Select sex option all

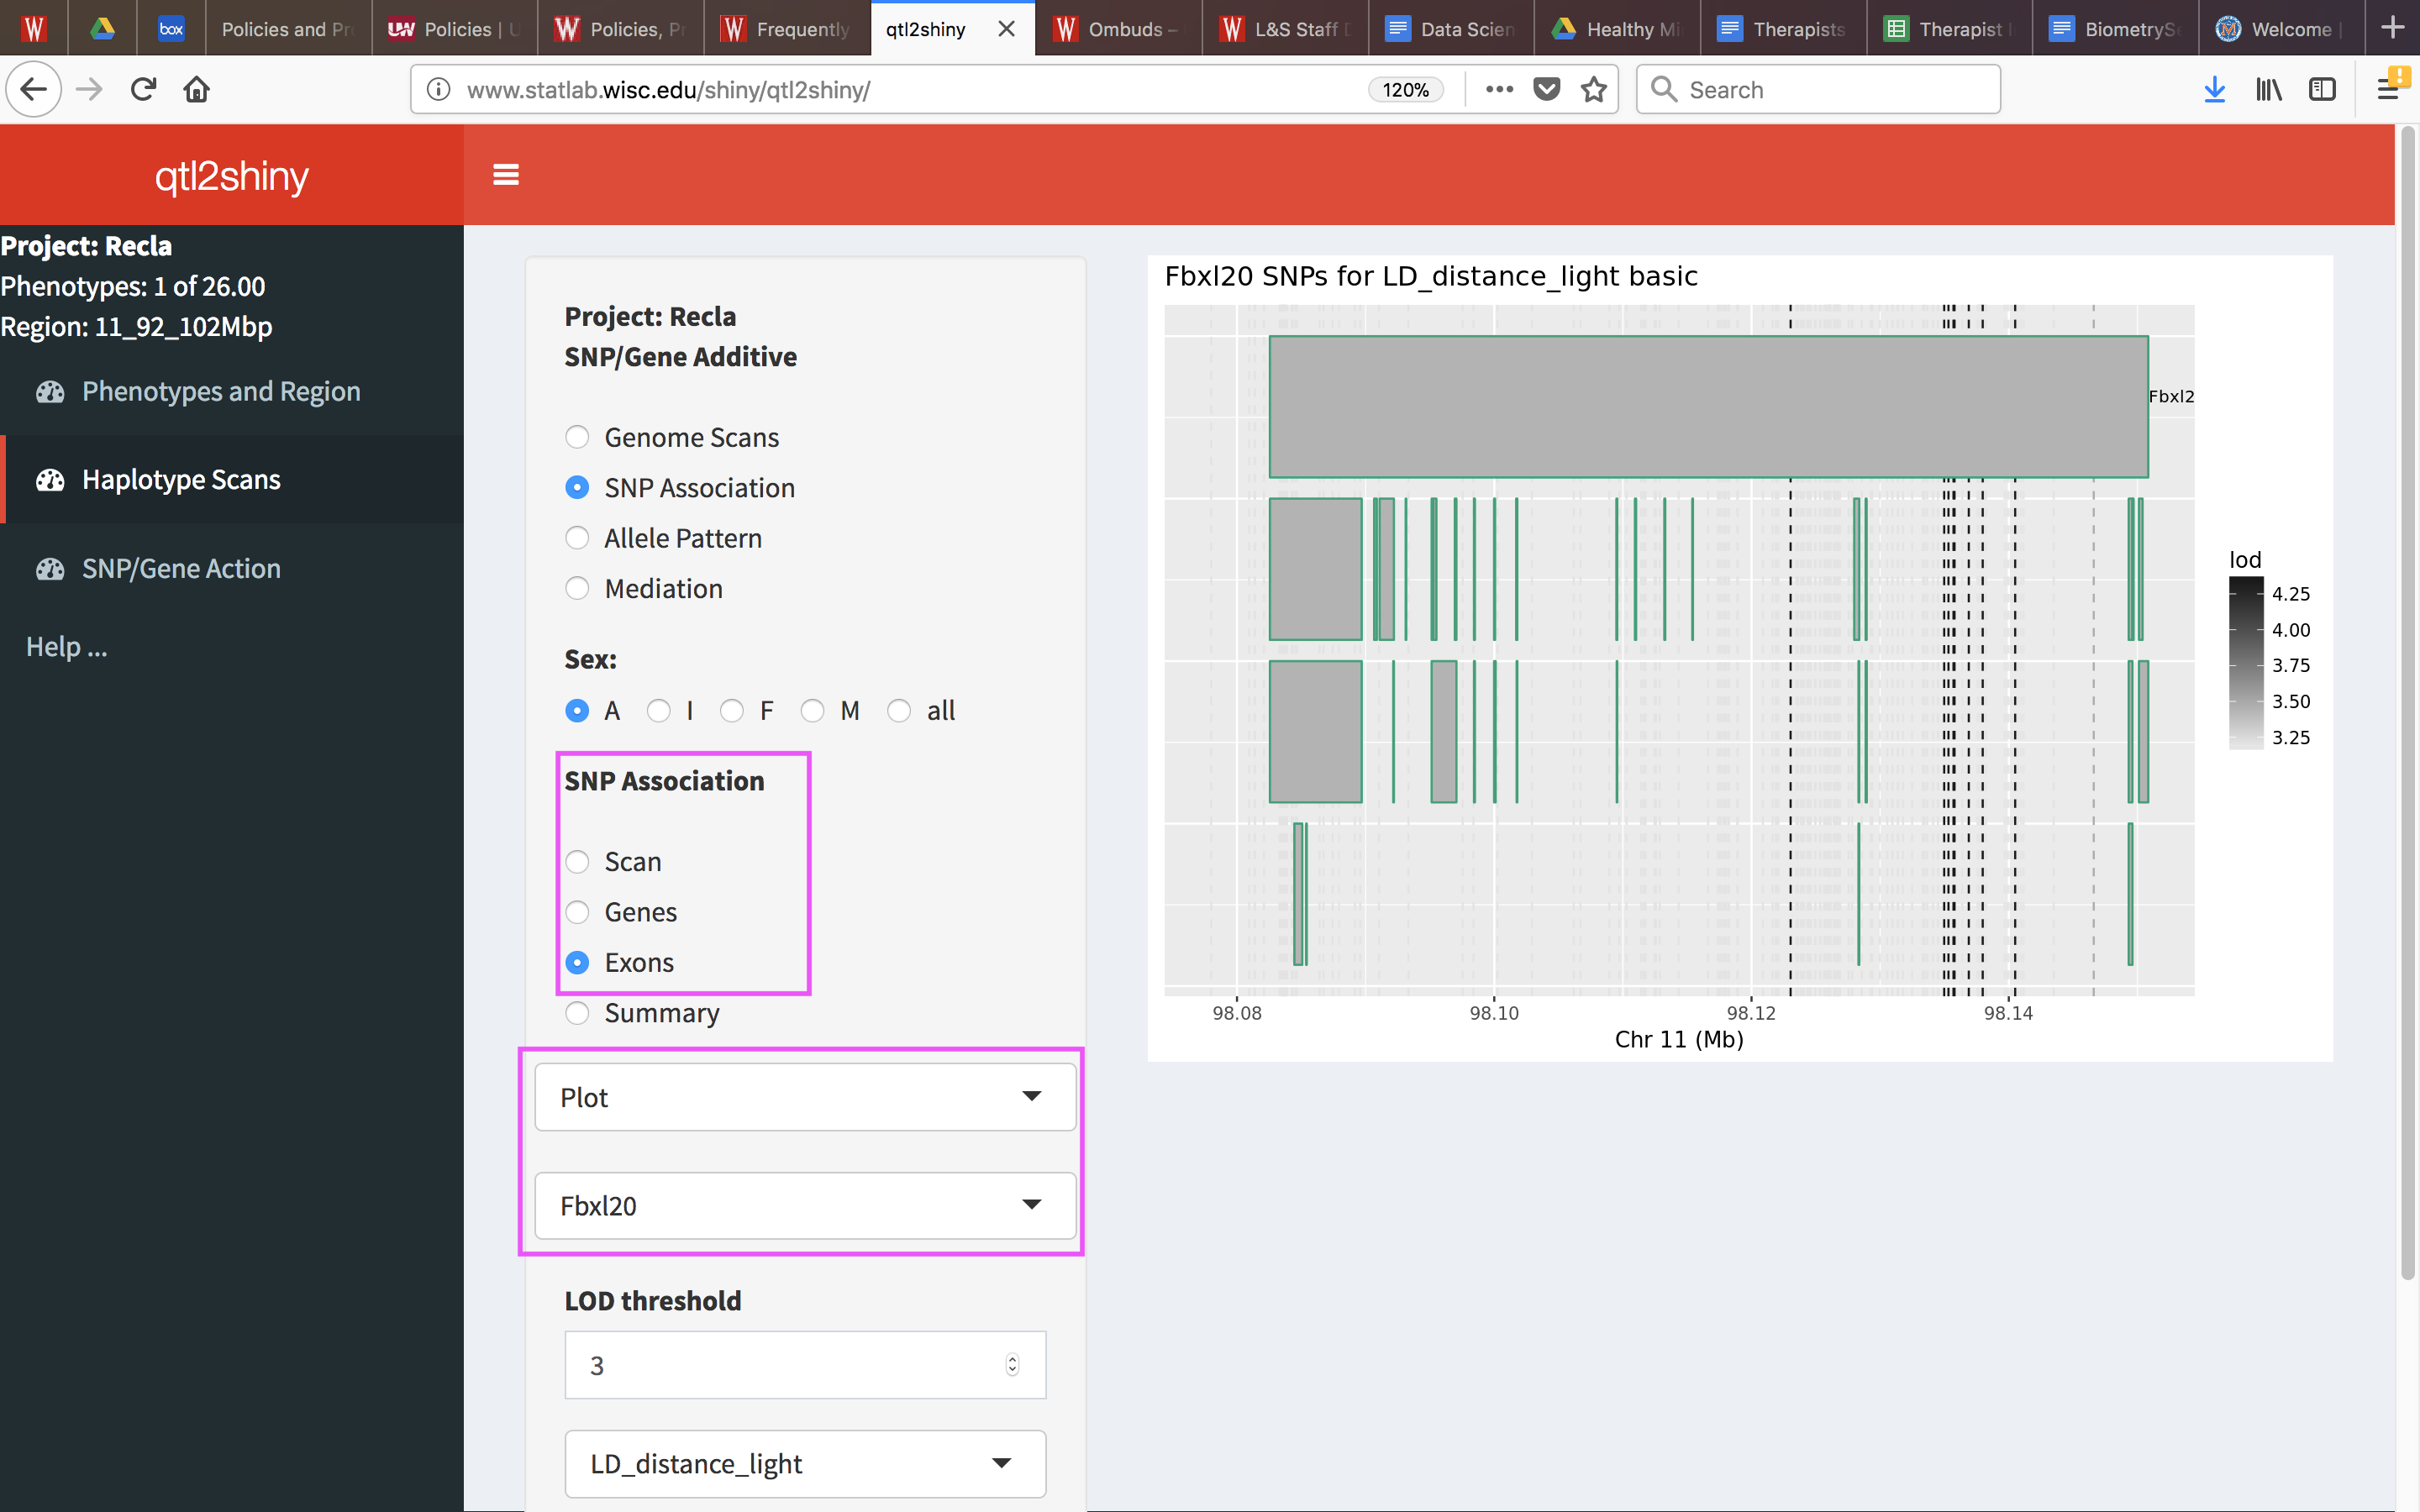(899, 710)
